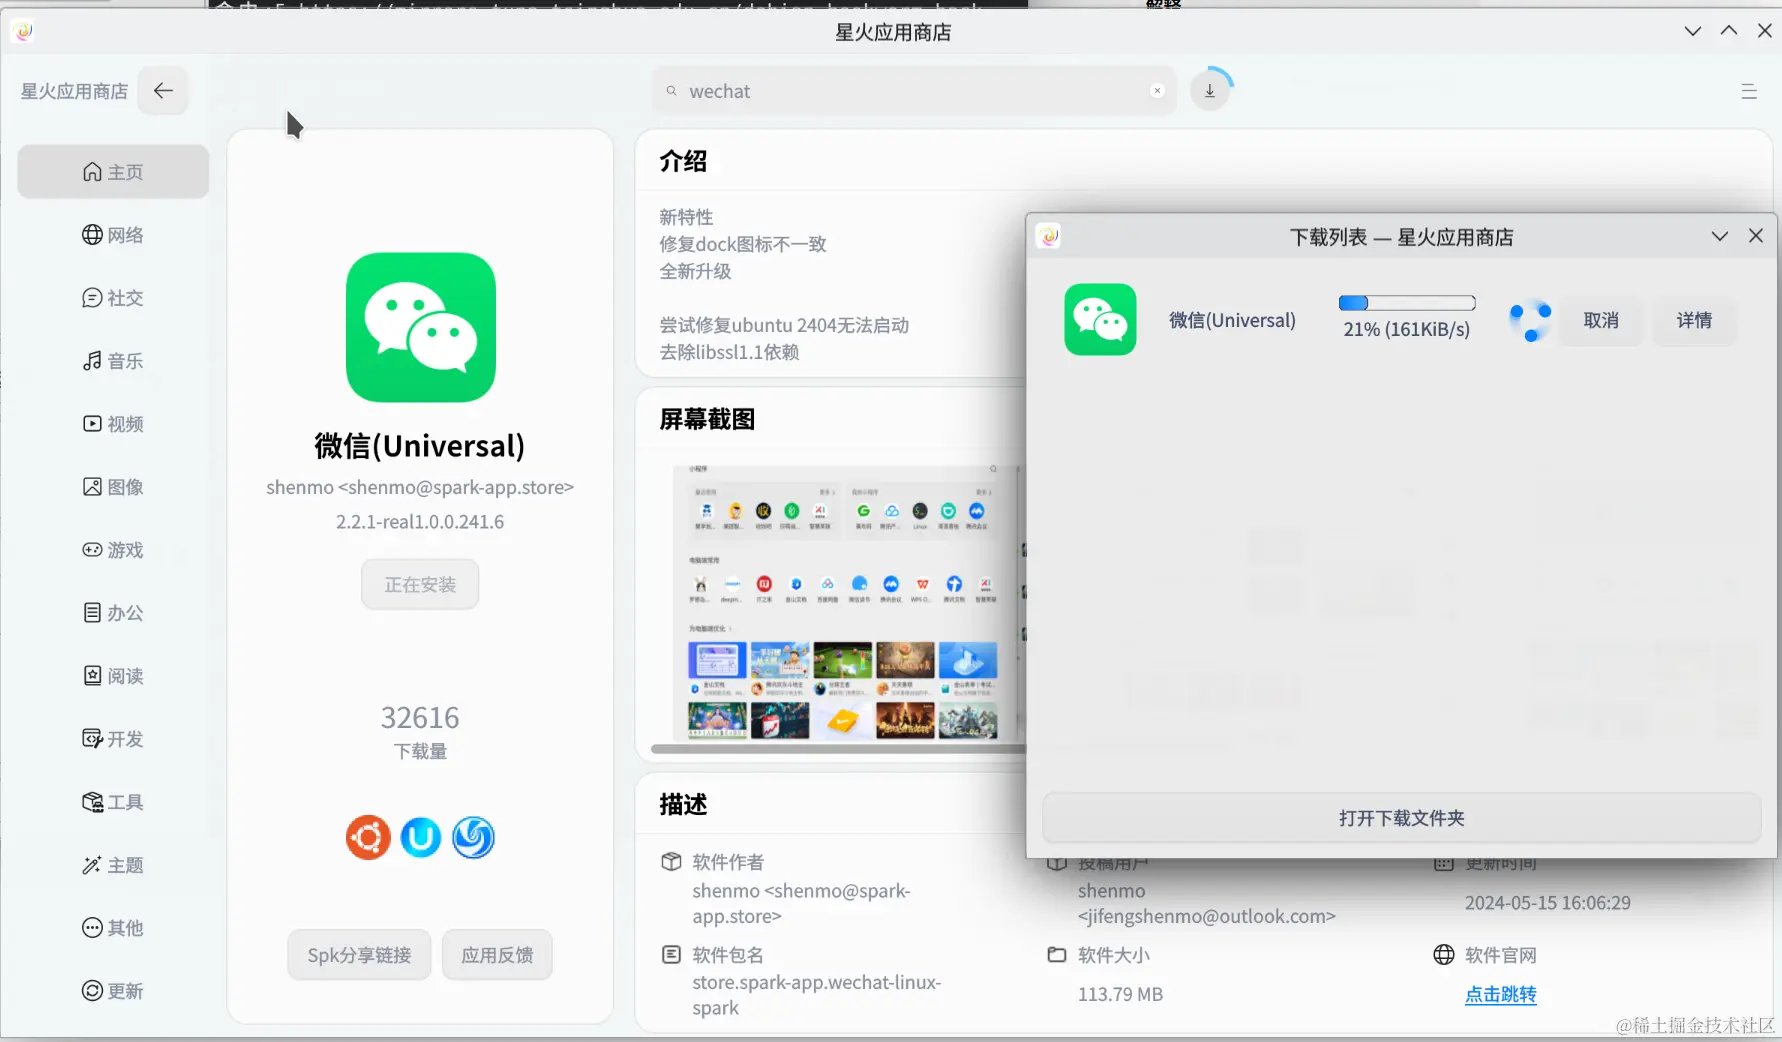Open the 视频 video category
This screenshot has width=1782, height=1042.
(x=113, y=424)
